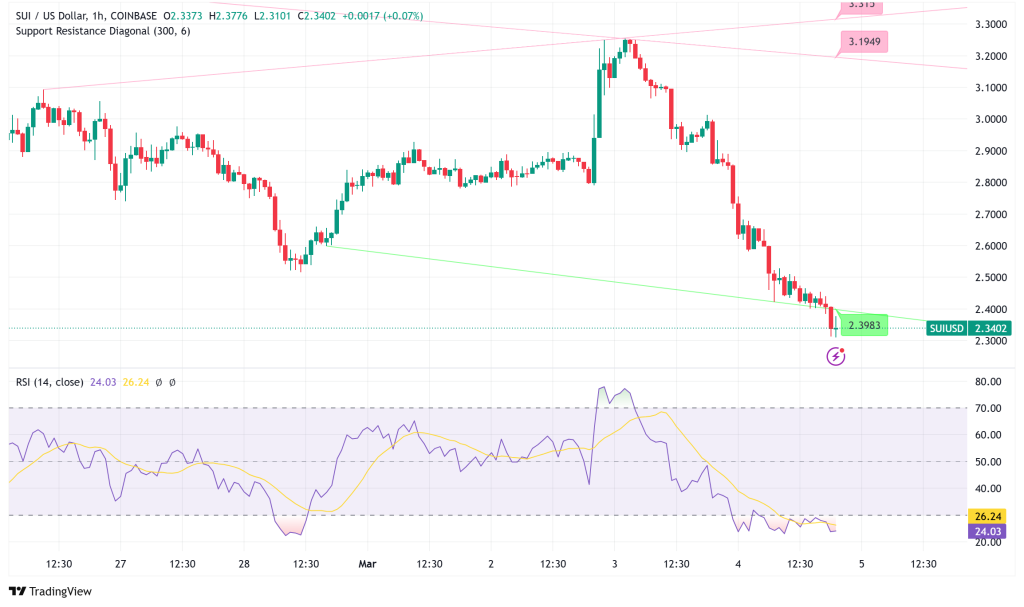Click the purple 24.03 RSI value label
Image resolution: width=1024 pixels, height=607 pixels.
988,531
